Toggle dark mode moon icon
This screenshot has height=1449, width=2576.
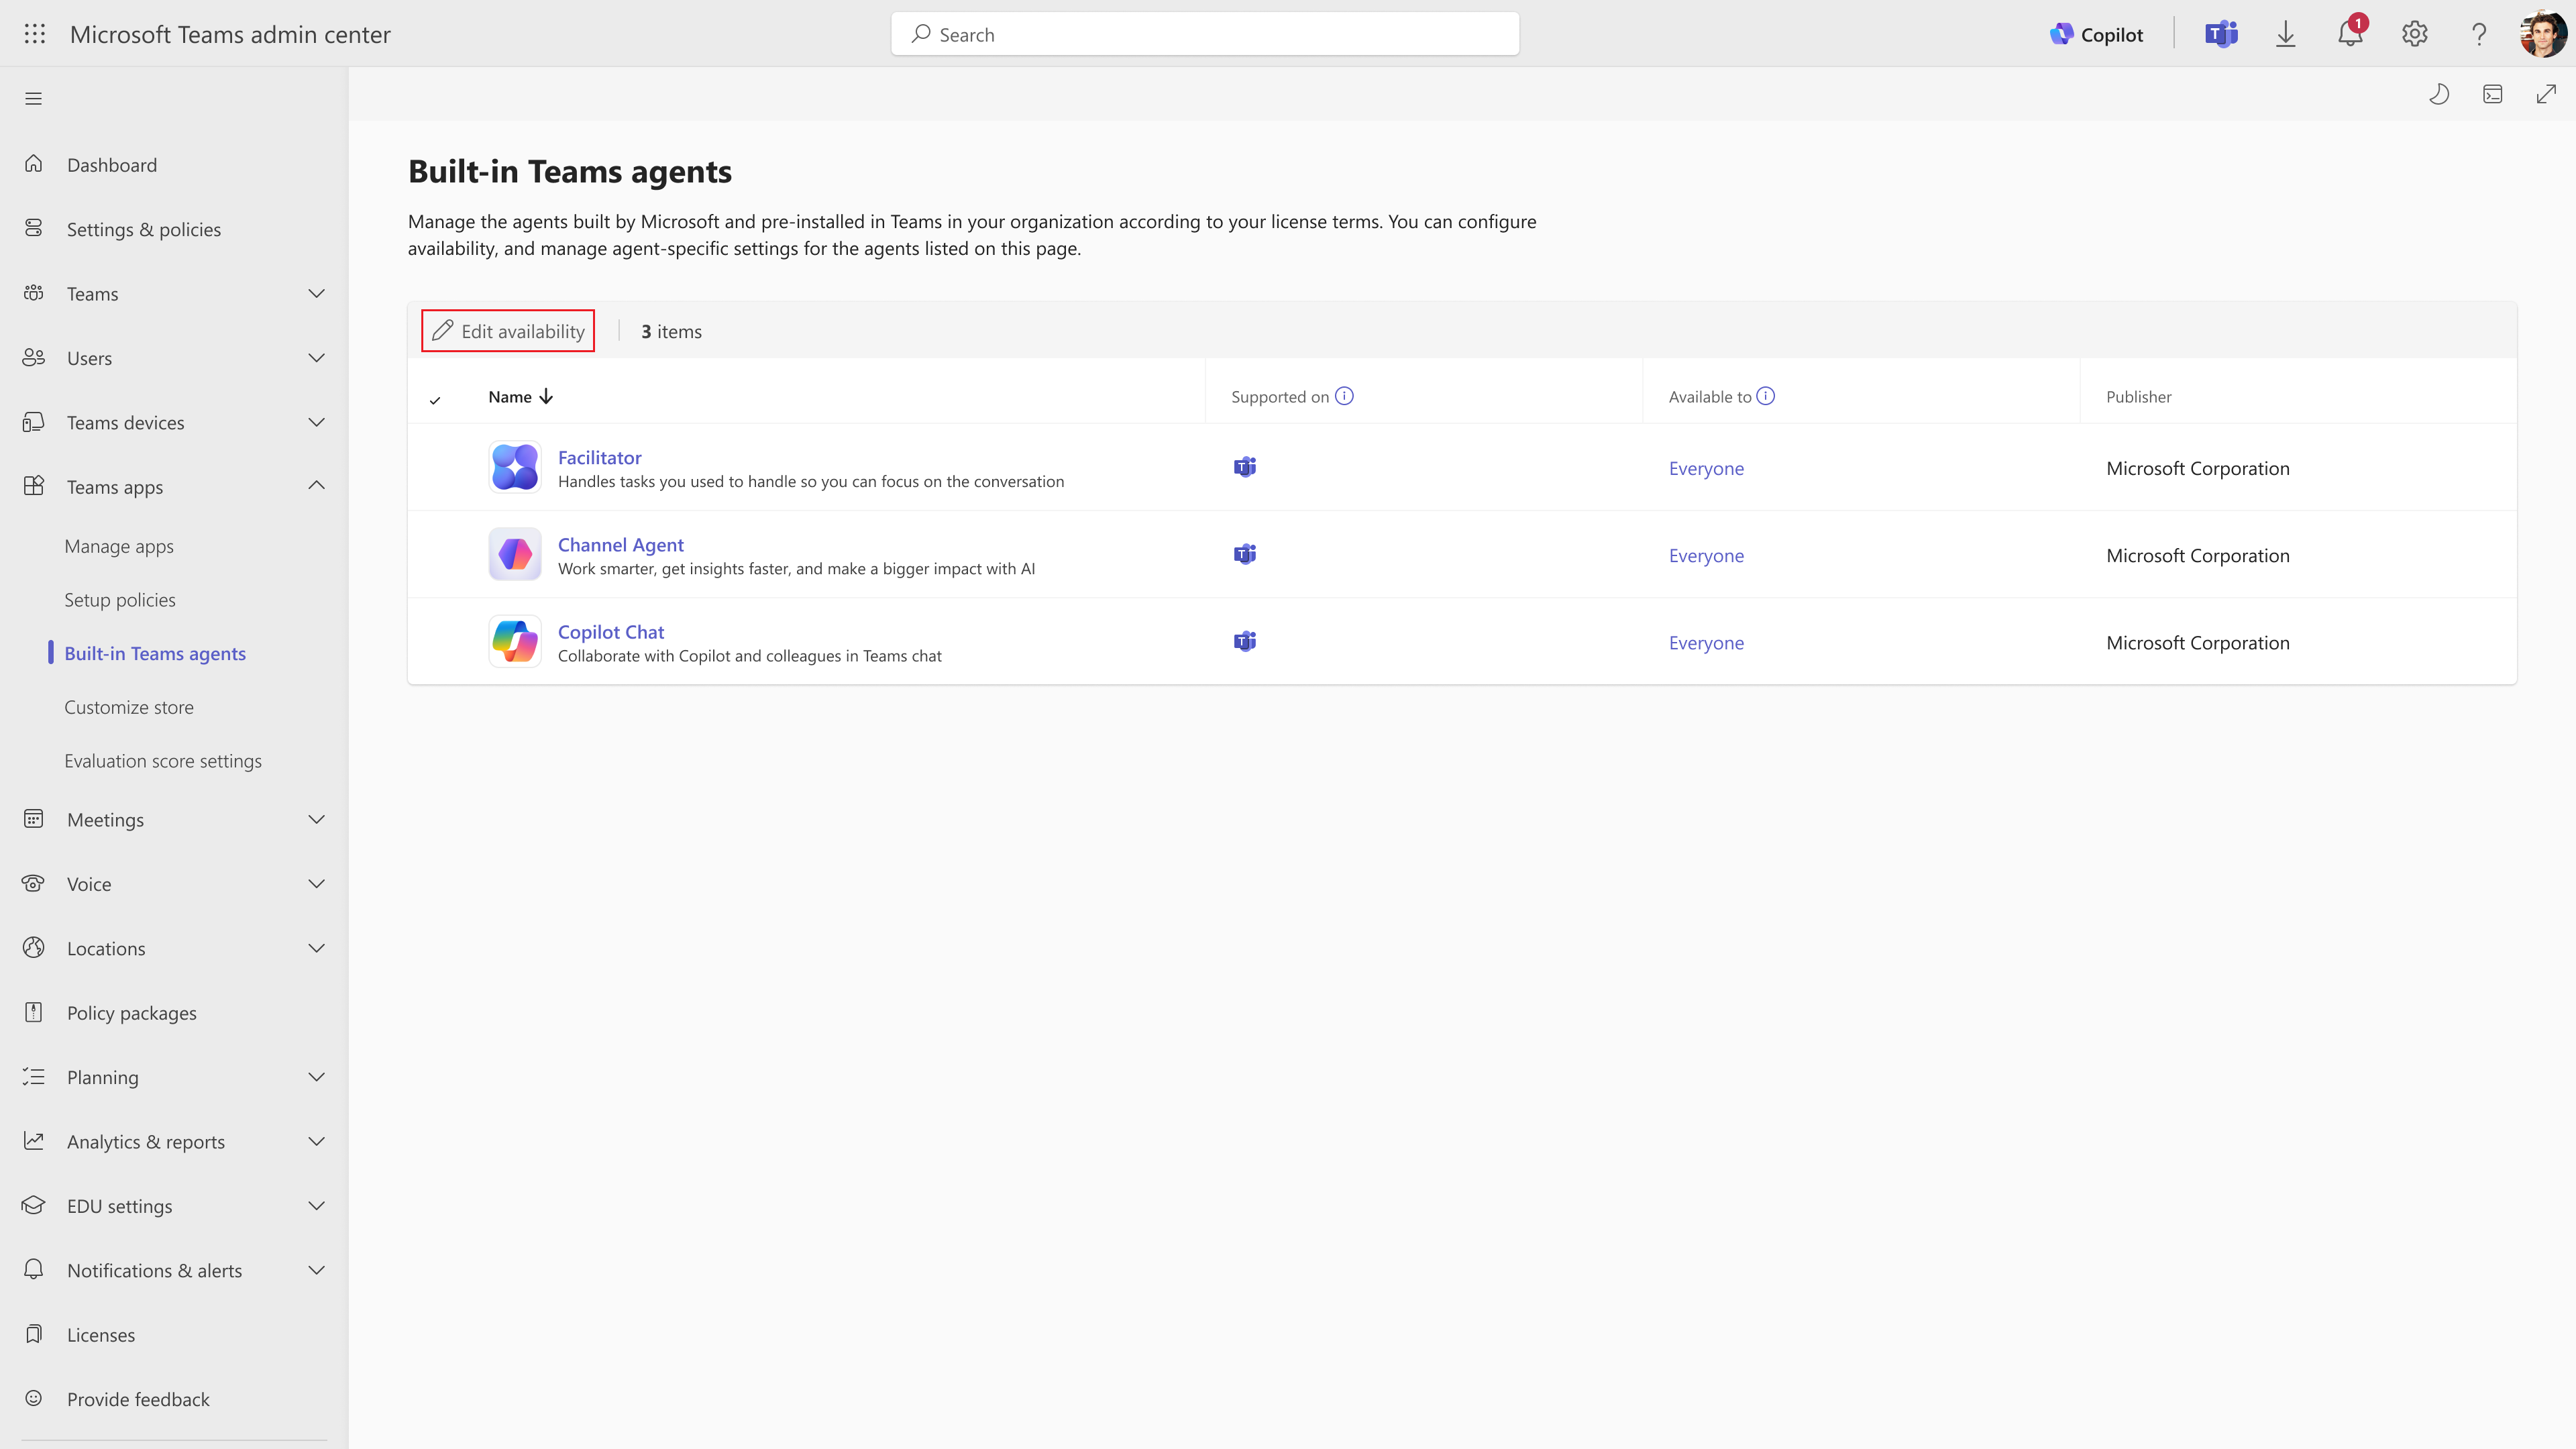[x=2439, y=94]
